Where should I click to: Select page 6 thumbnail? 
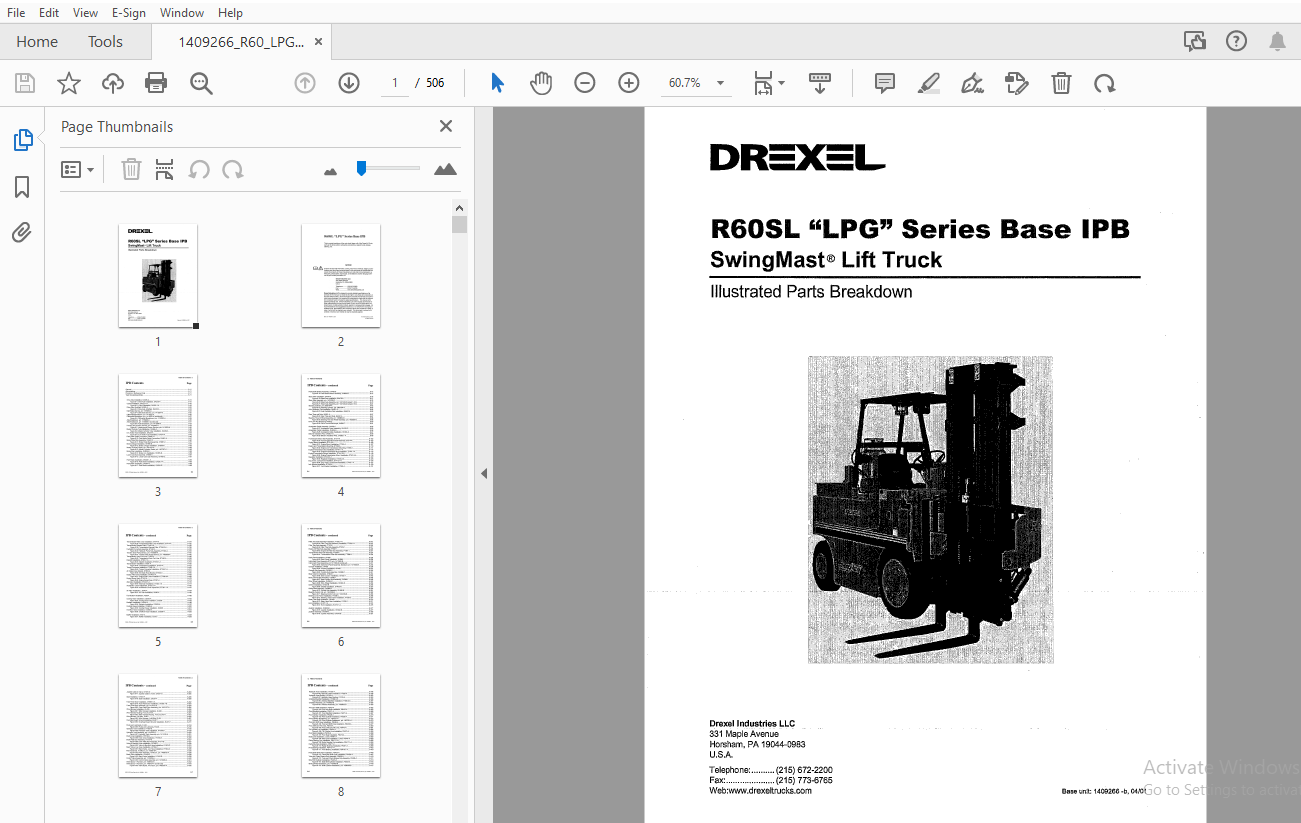click(341, 576)
